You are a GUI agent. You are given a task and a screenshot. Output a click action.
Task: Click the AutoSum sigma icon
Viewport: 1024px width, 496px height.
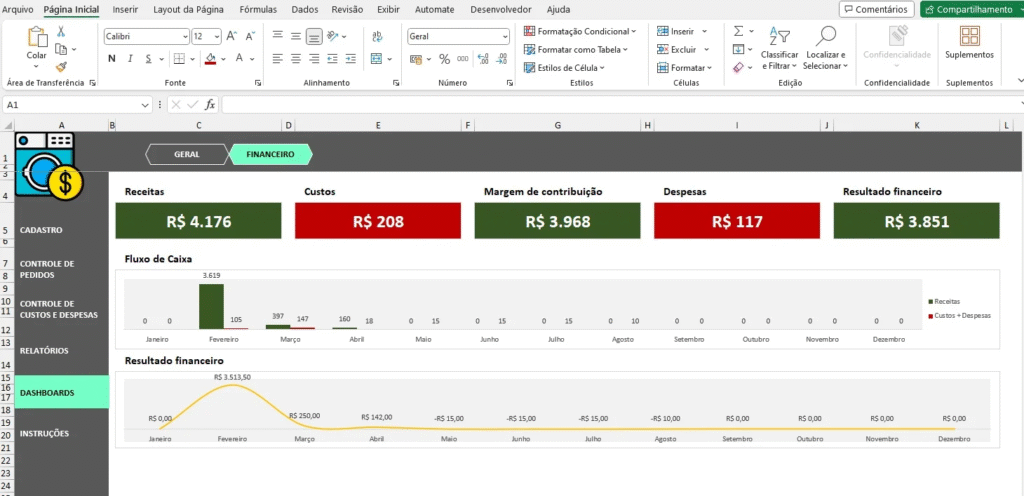click(x=738, y=32)
